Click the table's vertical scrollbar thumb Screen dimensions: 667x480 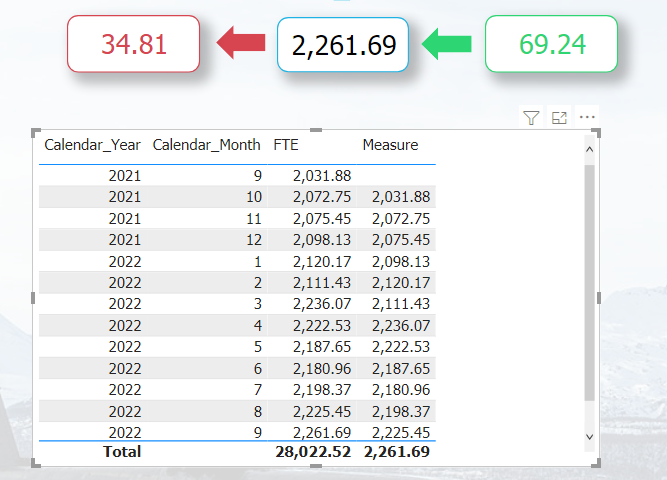590,283
